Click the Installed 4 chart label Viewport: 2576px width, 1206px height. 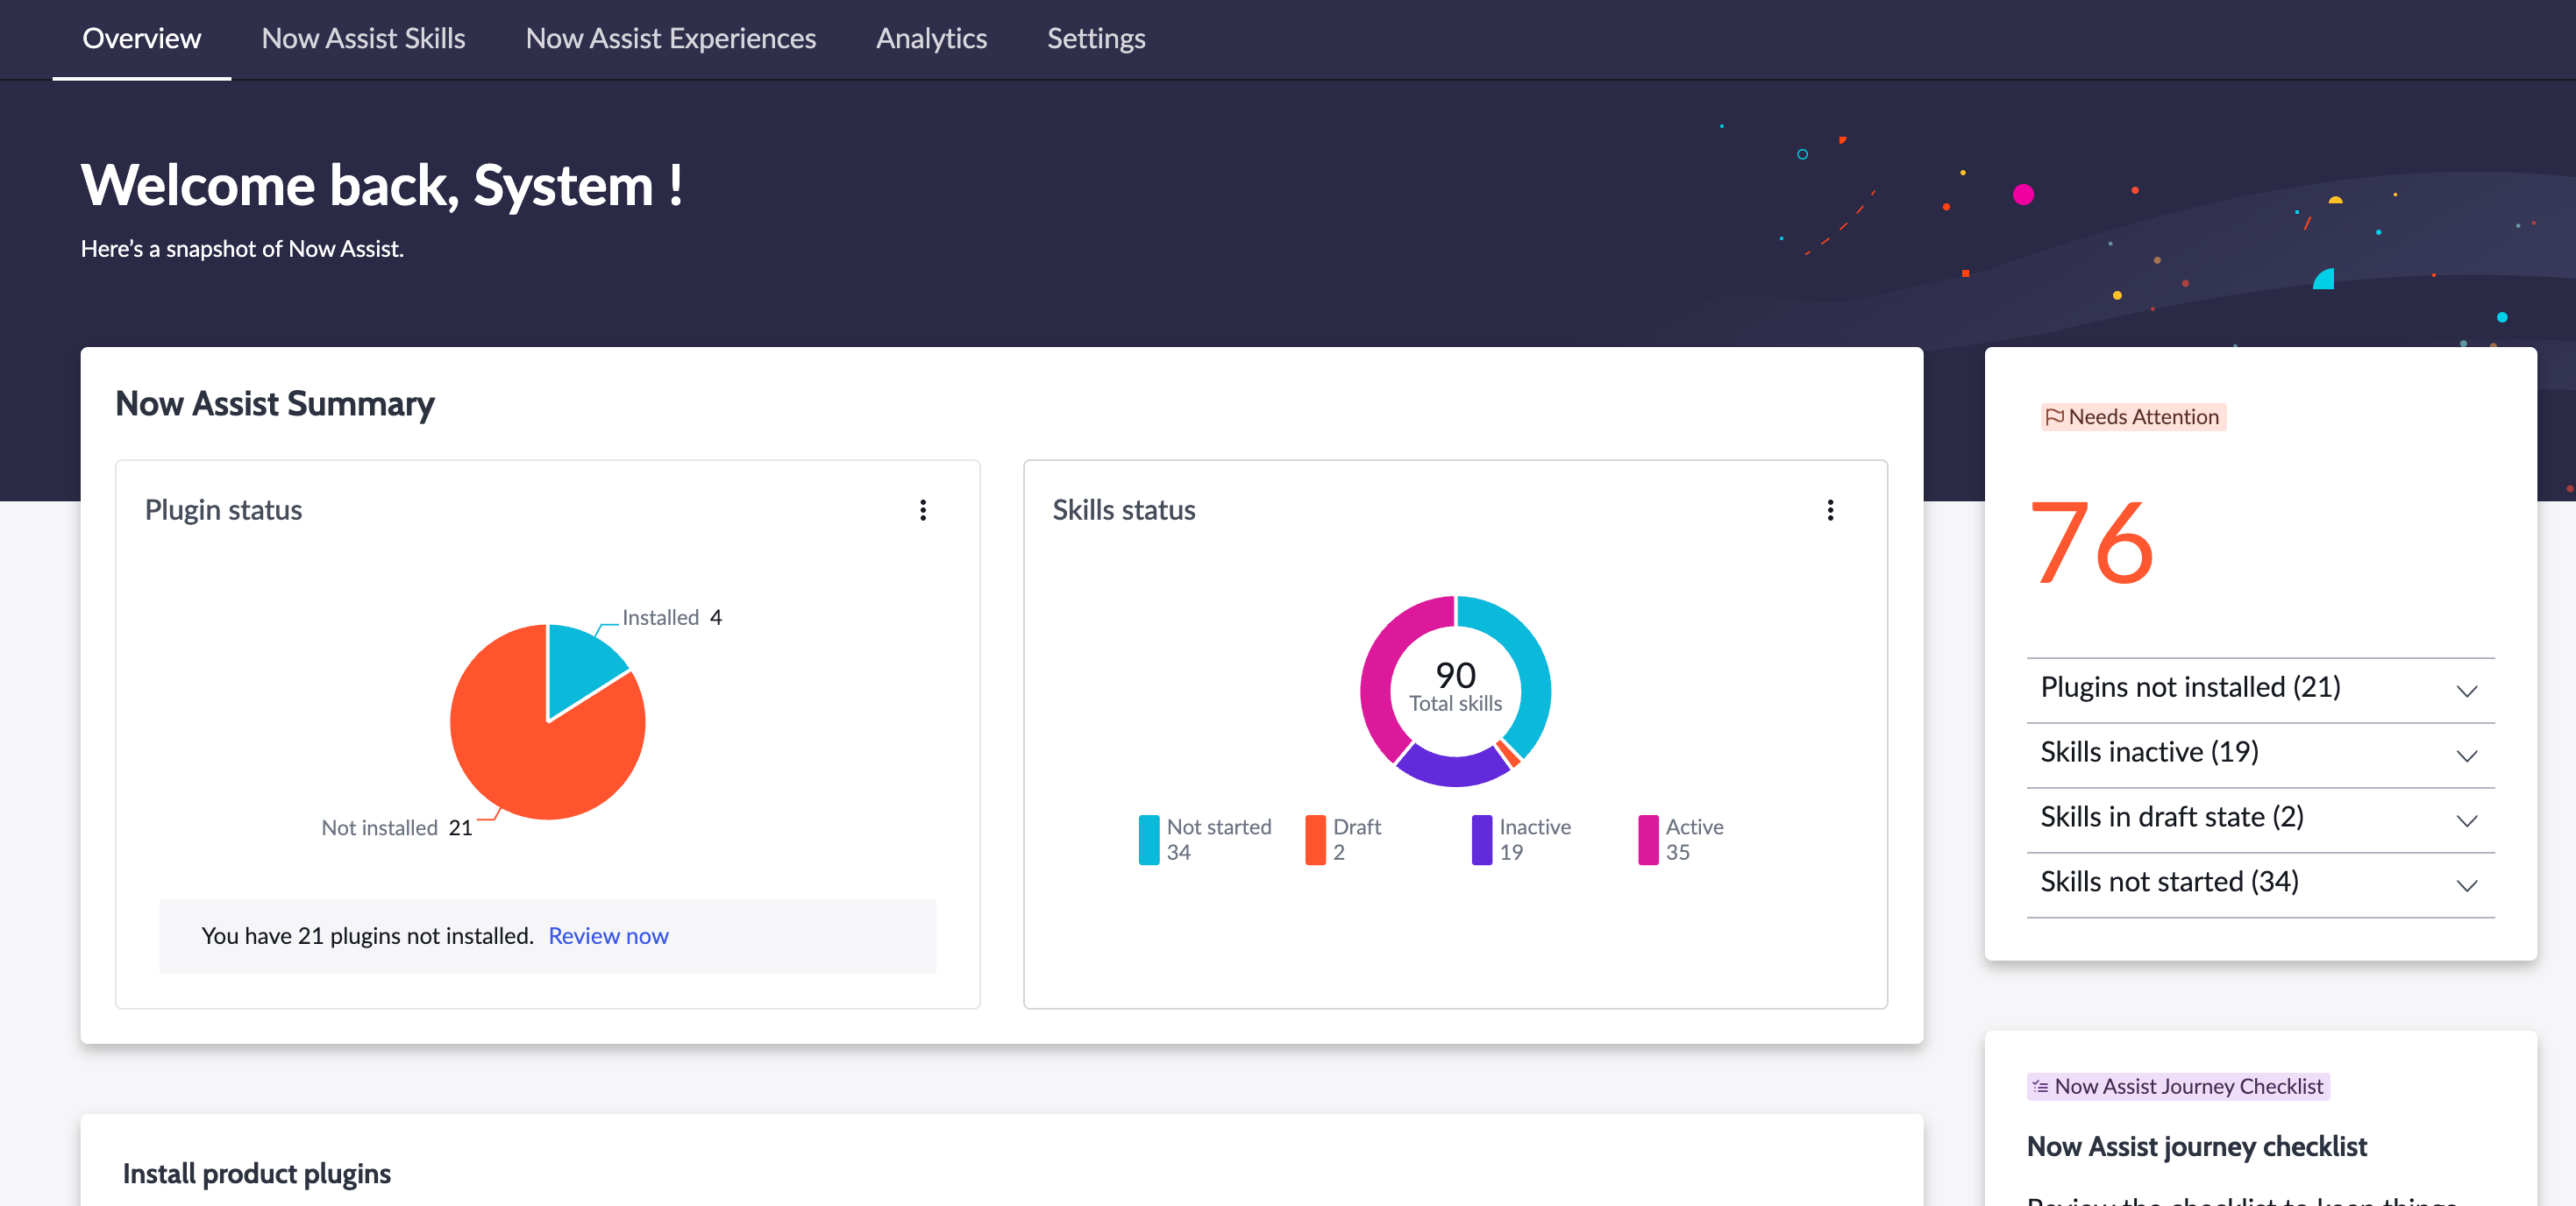(x=672, y=617)
